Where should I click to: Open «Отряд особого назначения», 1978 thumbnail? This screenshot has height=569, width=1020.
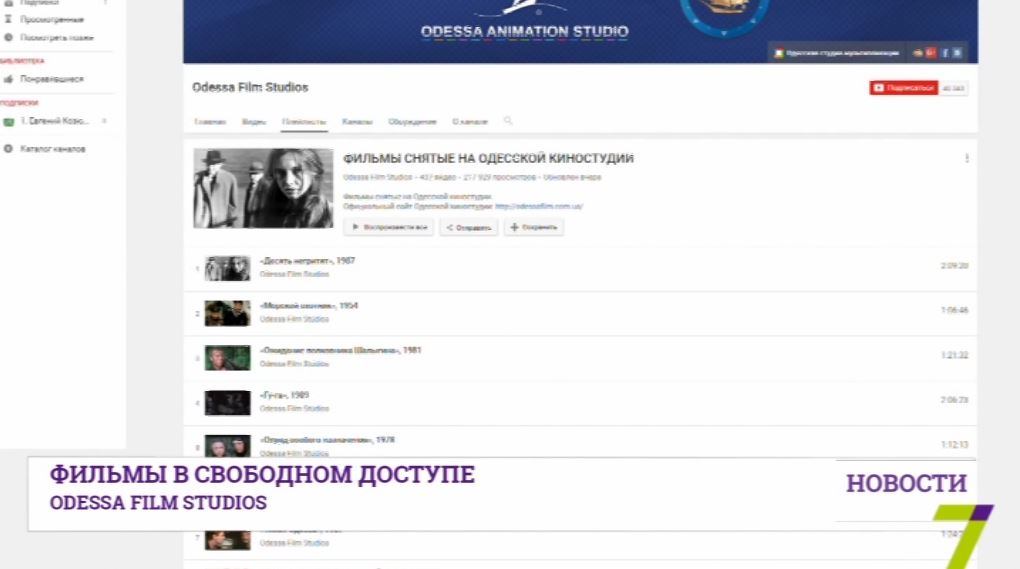(227, 446)
